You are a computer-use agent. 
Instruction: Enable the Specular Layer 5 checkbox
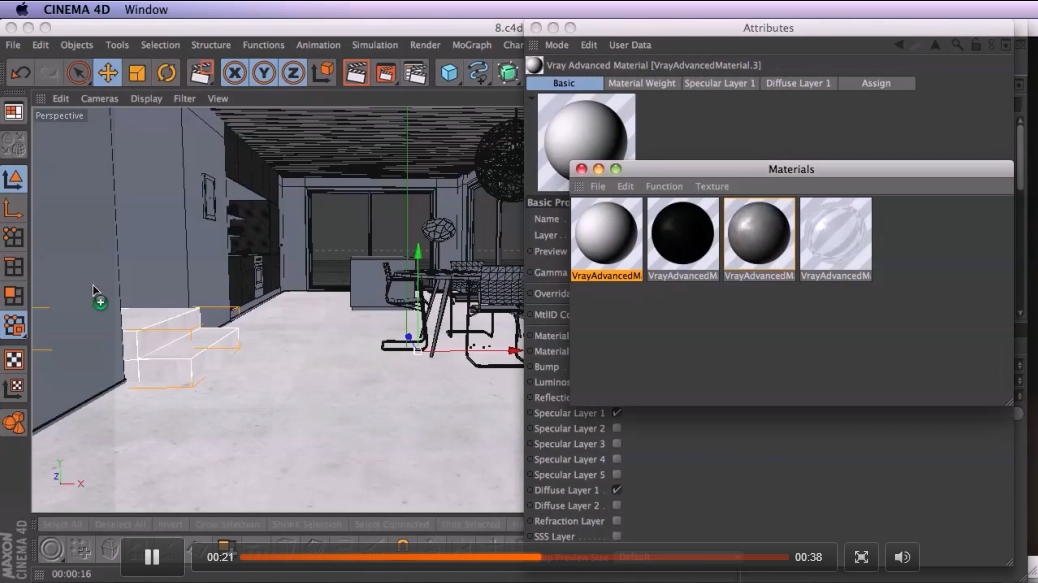click(616, 474)
